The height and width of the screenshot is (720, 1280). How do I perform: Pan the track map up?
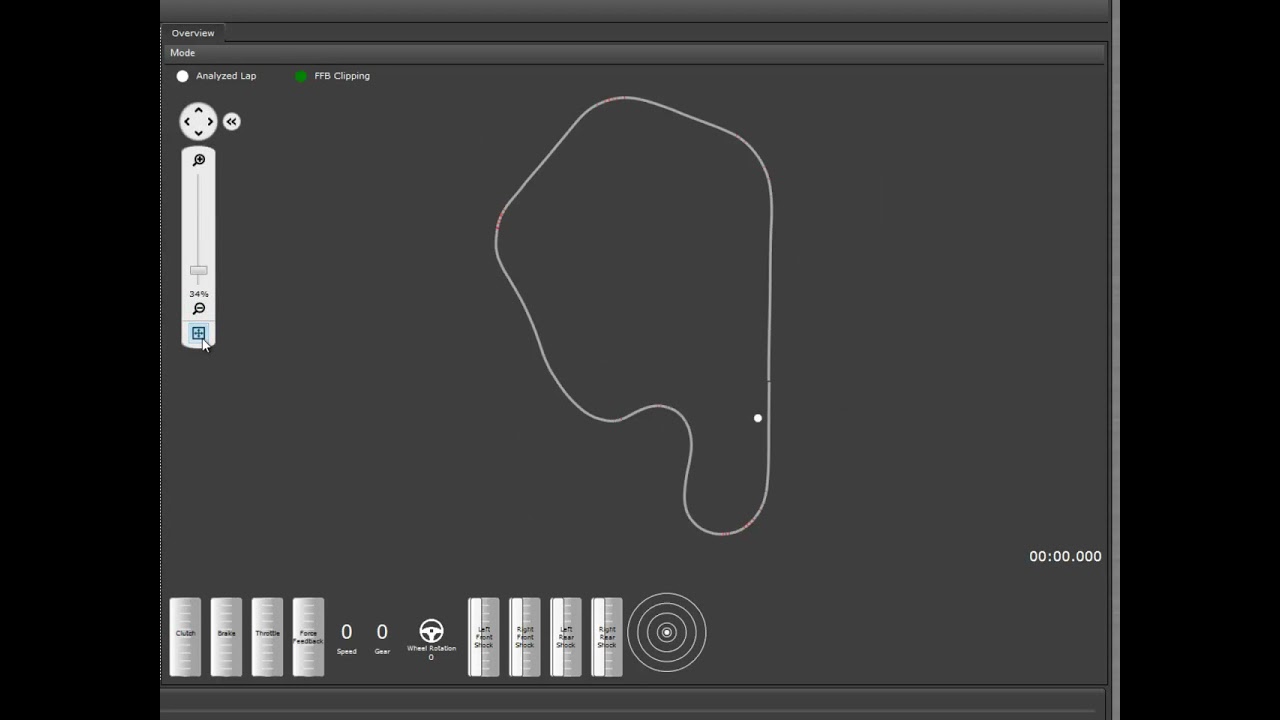tap(198, 110)
